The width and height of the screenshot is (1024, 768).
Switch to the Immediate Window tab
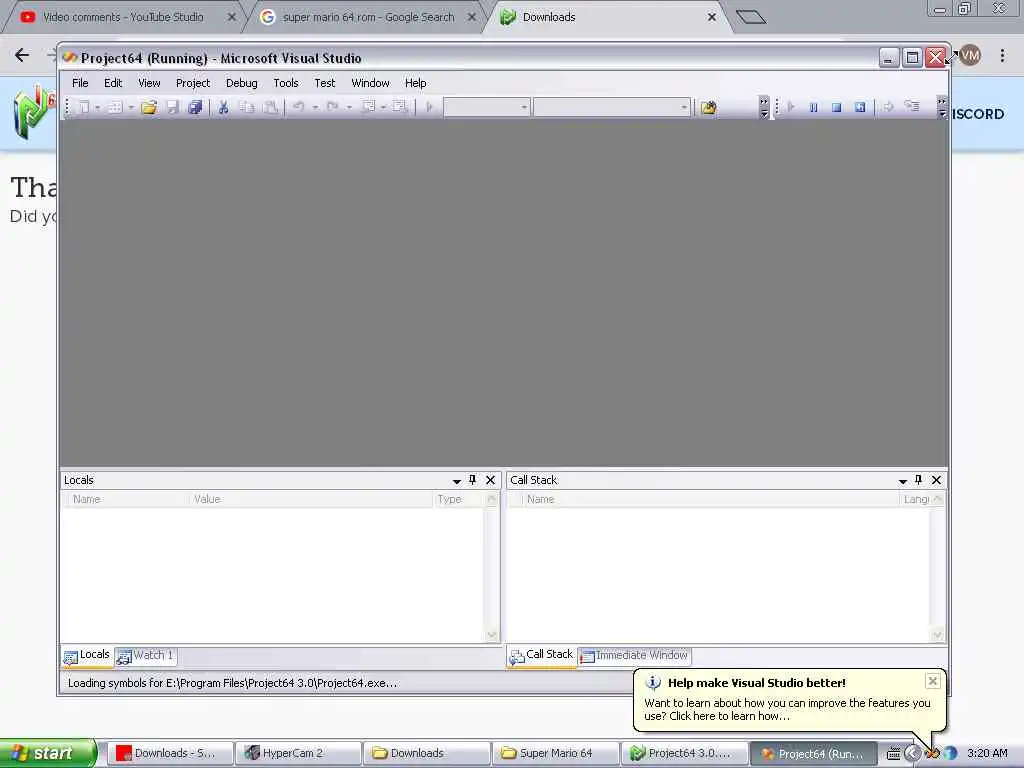[634, 656]
